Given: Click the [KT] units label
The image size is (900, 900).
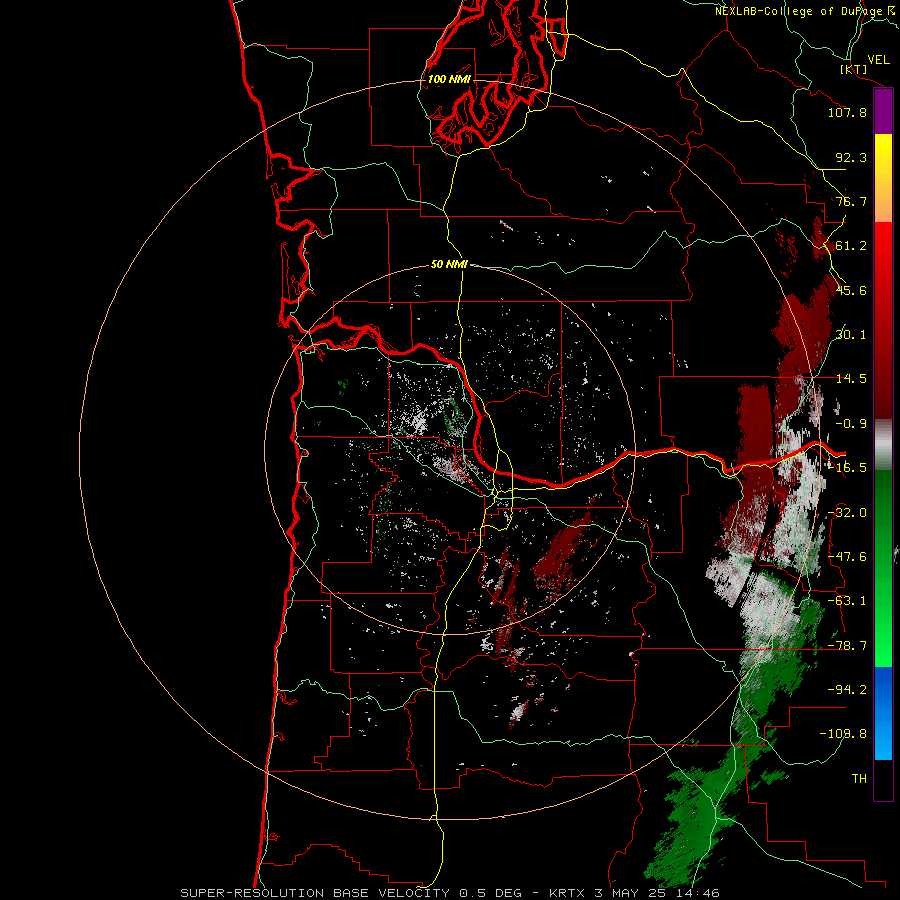Looking at the screenshot, I should (854, 69).
